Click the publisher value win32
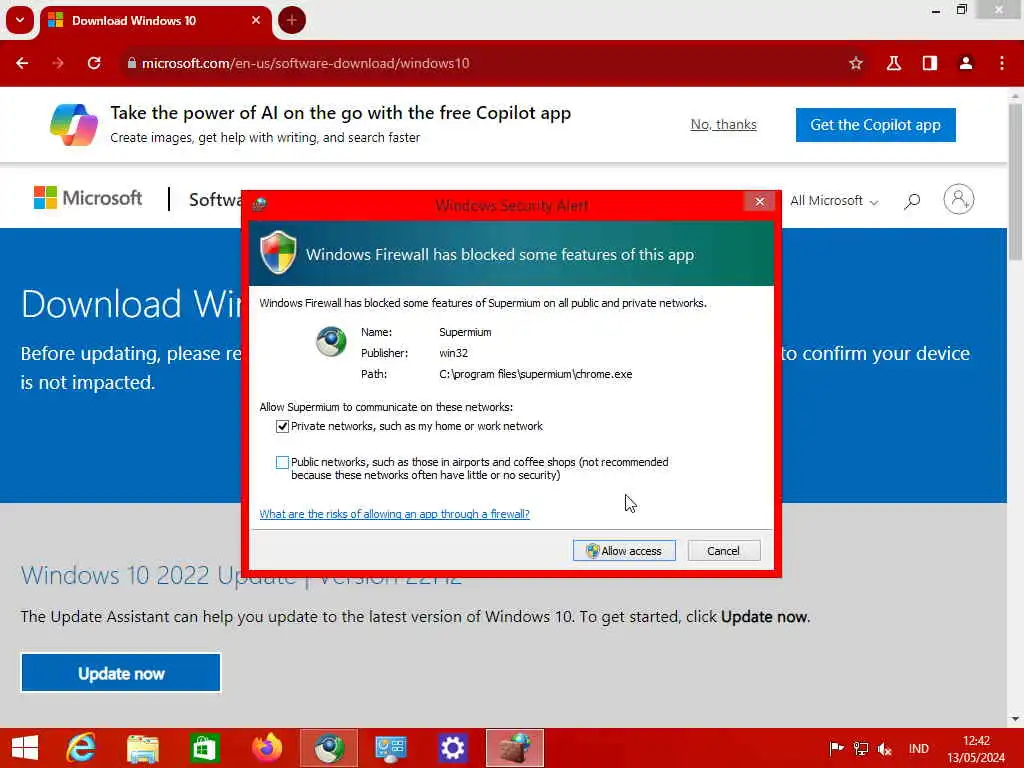The height and width of the screenshot is (768, 1024). 453,353
